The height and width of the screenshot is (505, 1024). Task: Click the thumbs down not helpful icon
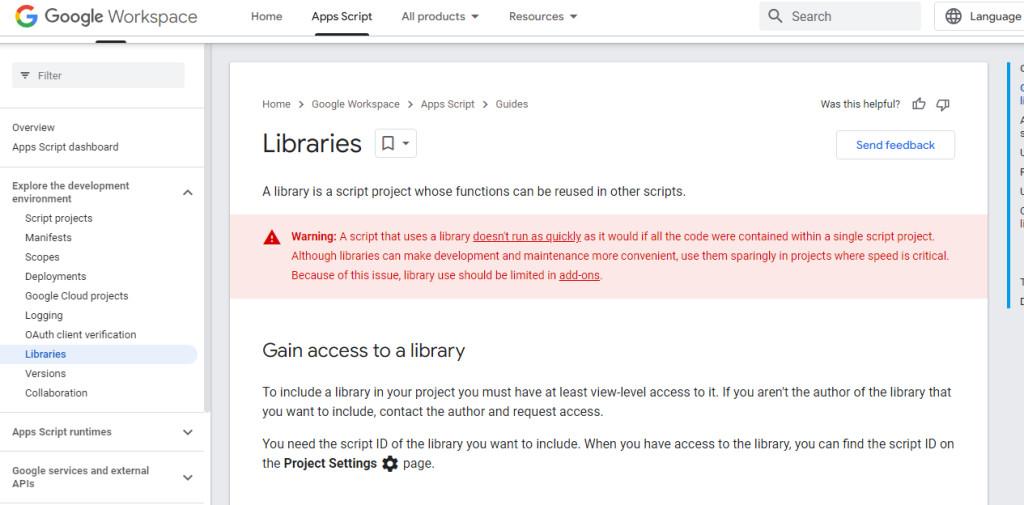click(942, 104)
